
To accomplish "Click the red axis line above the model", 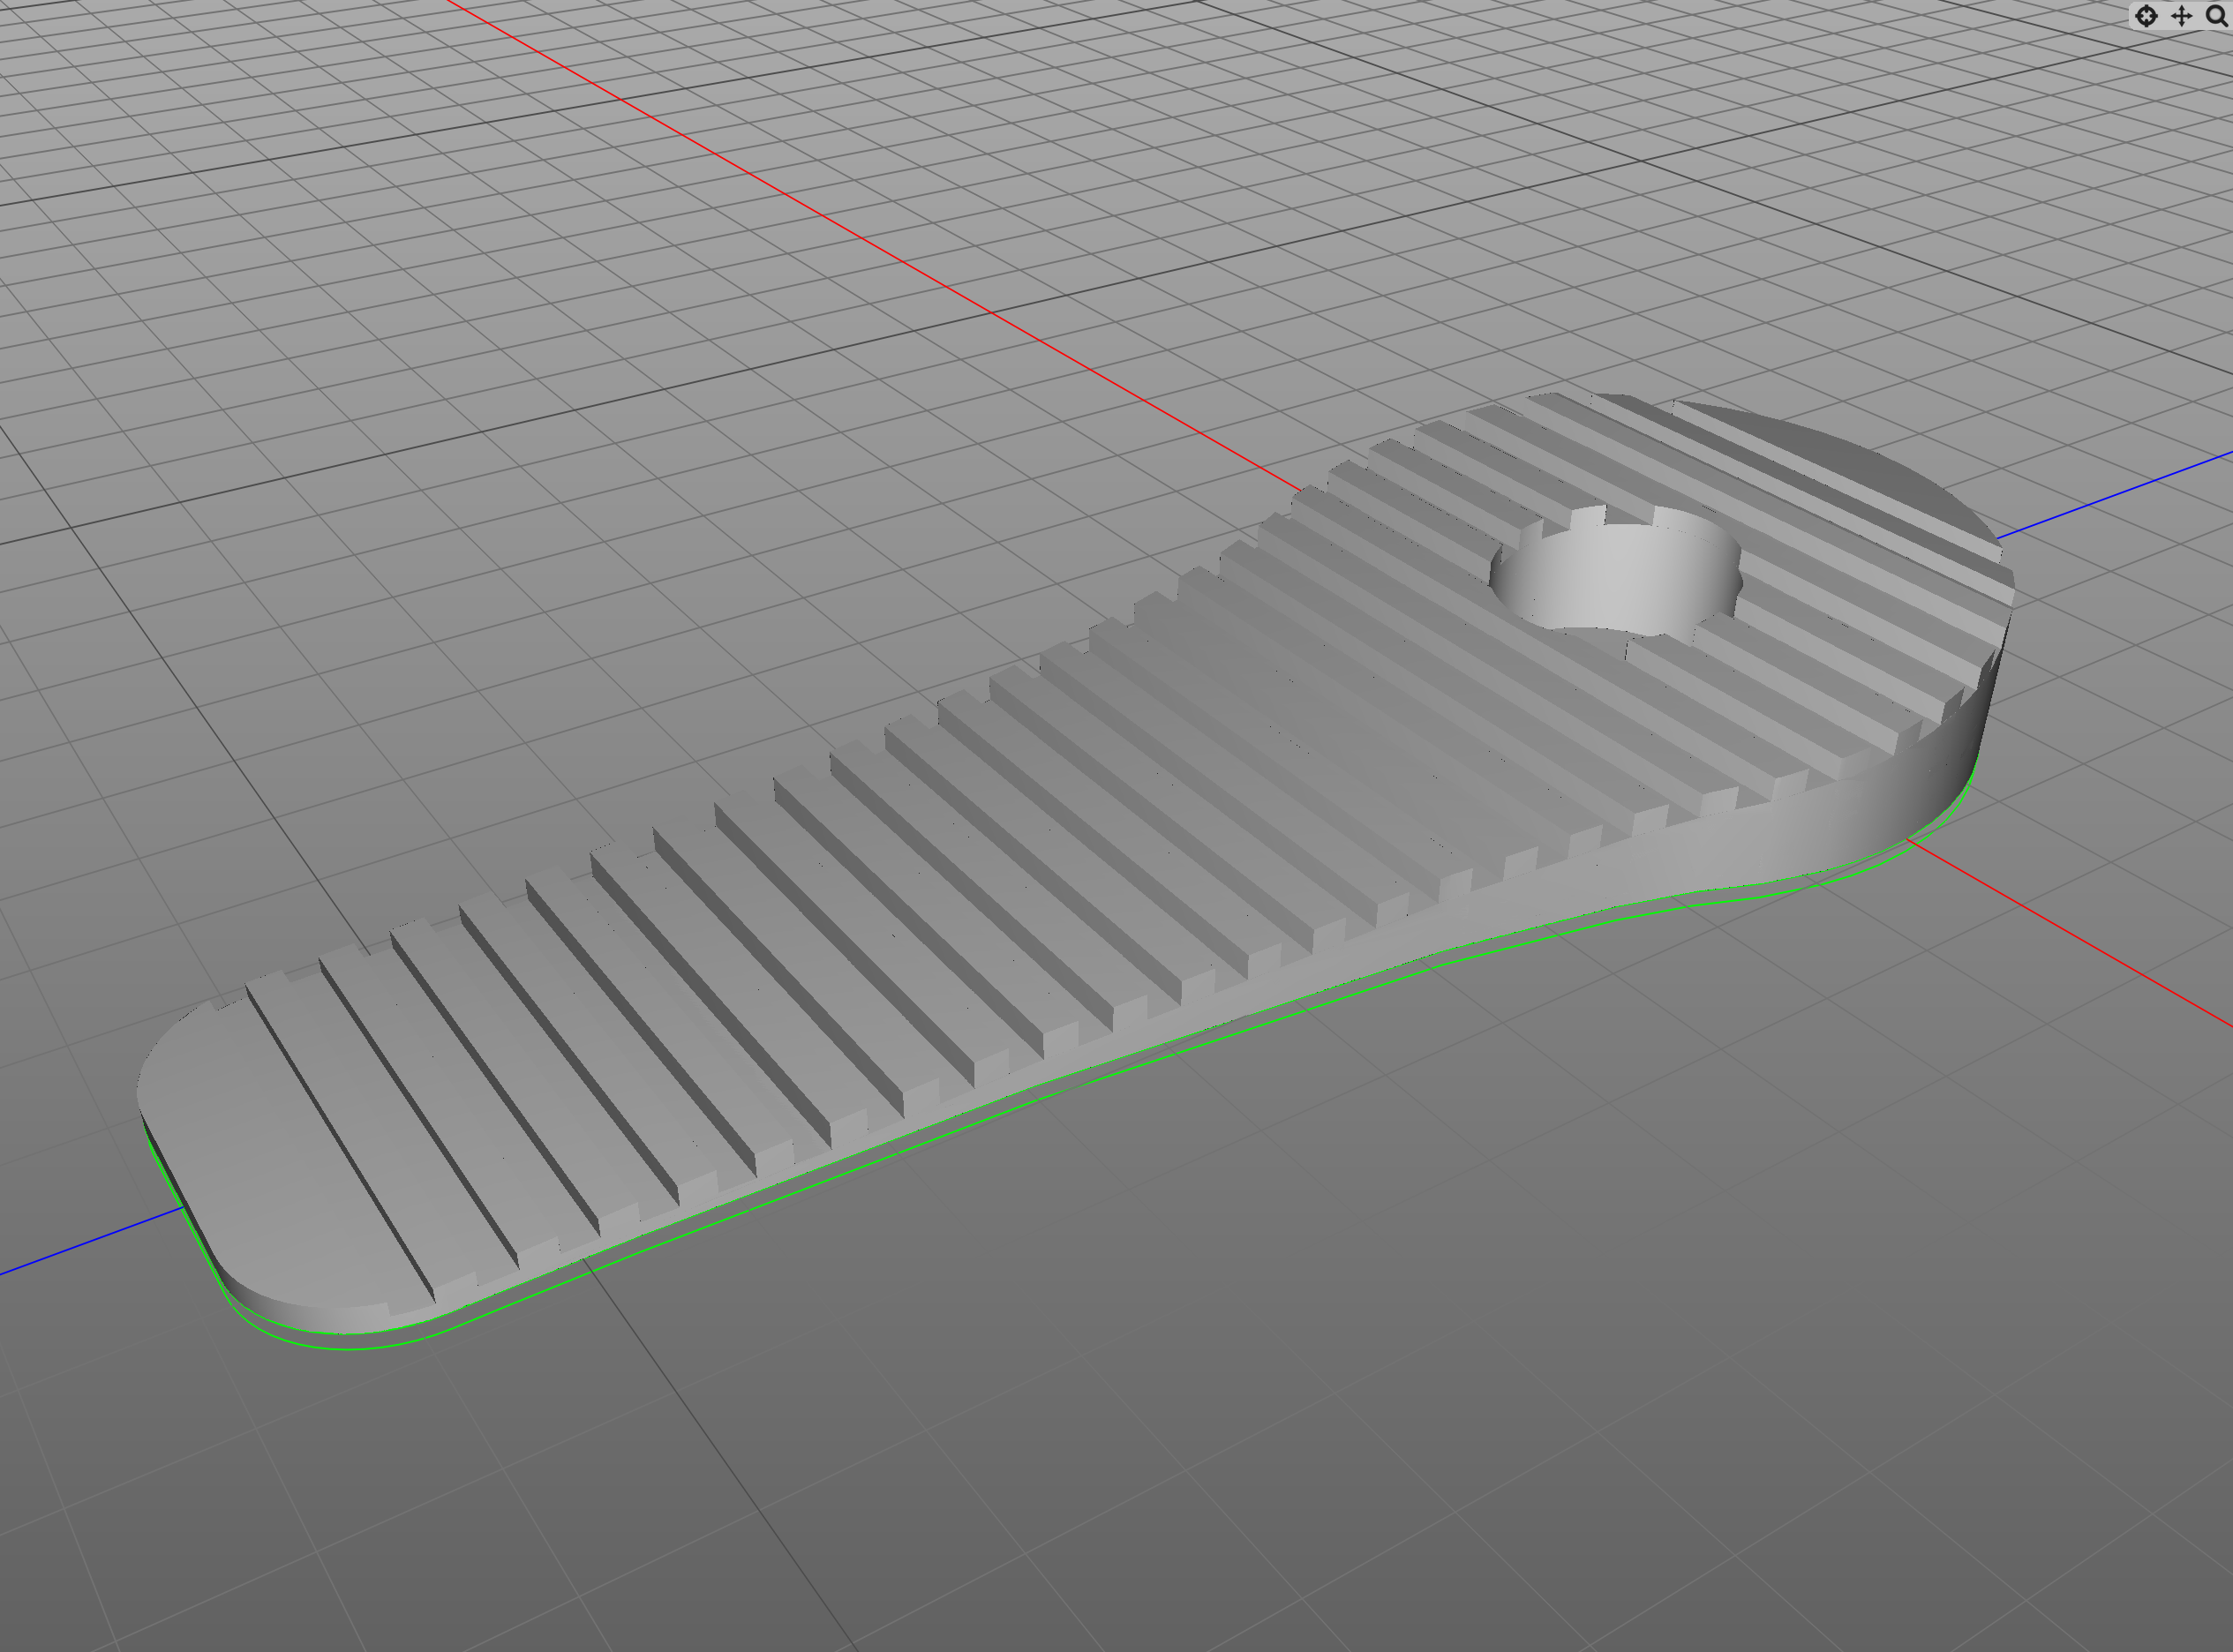I will pyautogui.click(x=800, y=203).
